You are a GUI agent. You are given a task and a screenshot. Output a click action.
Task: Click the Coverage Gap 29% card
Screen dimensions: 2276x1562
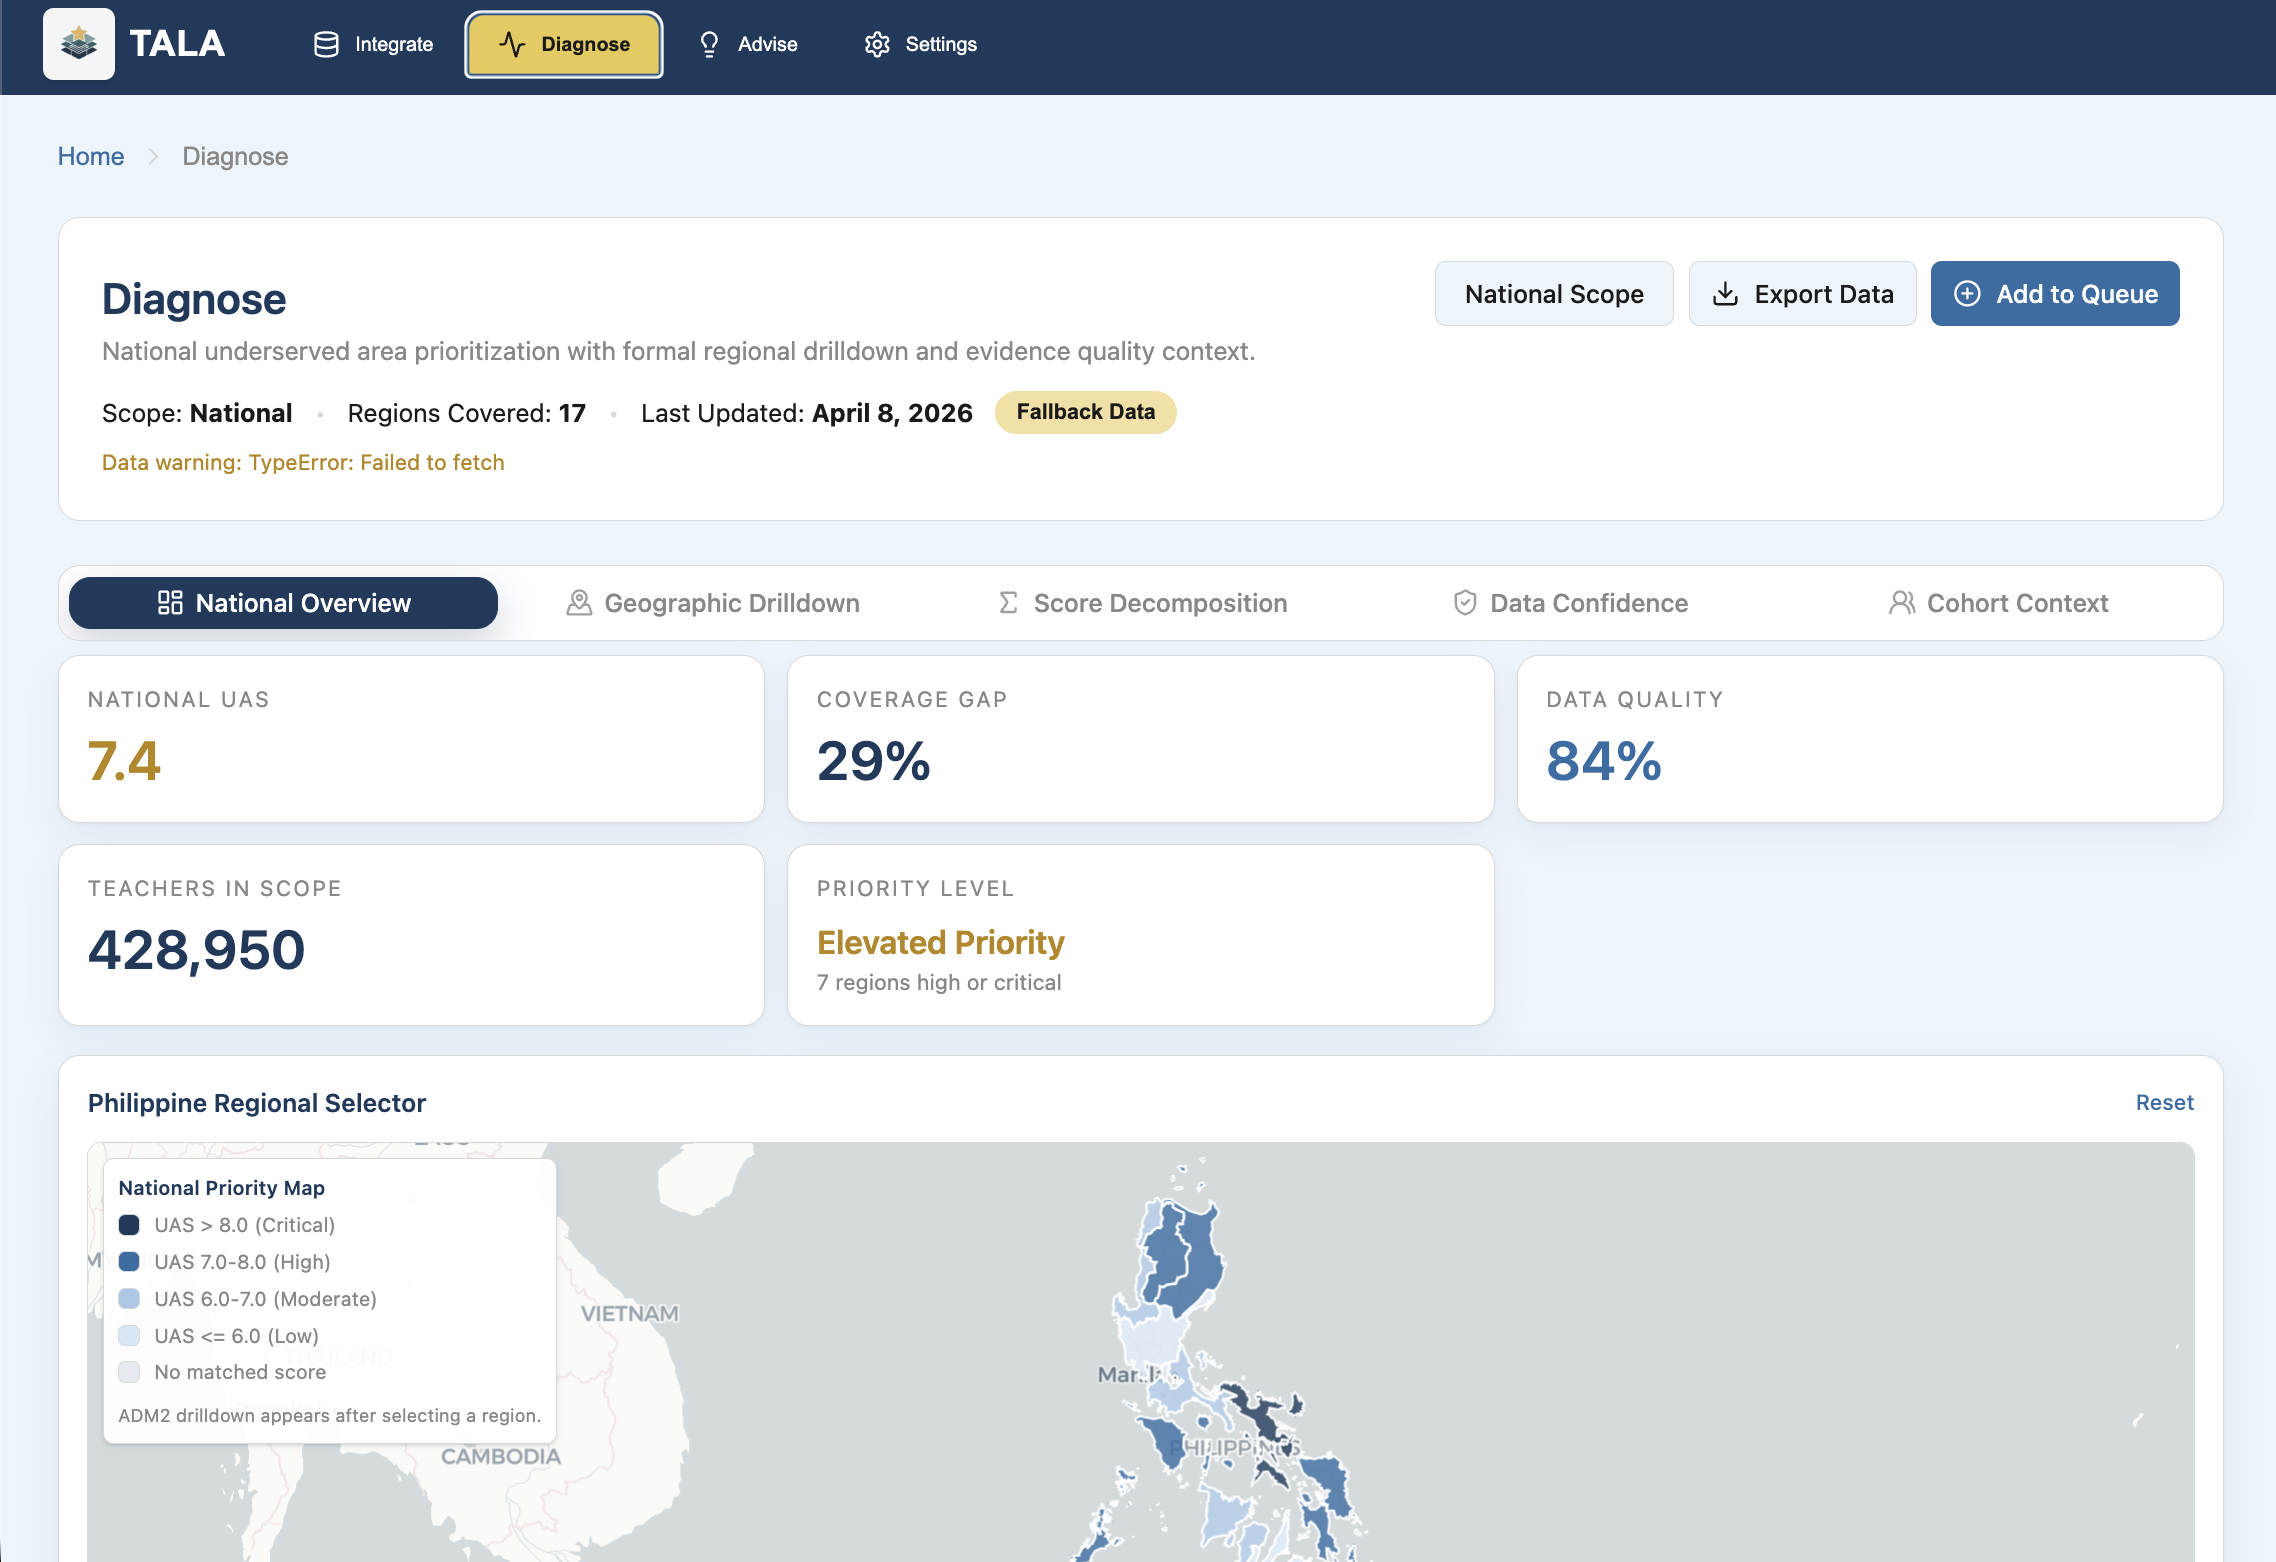[1141, 739]
